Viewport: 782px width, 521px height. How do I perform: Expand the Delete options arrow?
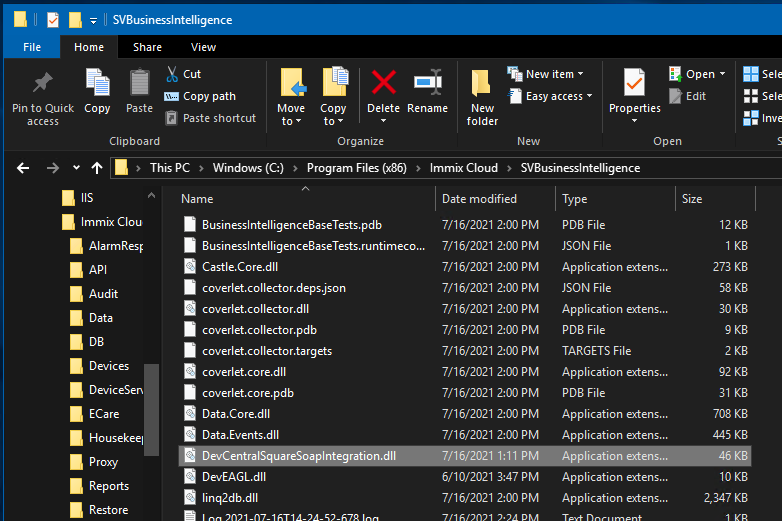tap(384, 121)
